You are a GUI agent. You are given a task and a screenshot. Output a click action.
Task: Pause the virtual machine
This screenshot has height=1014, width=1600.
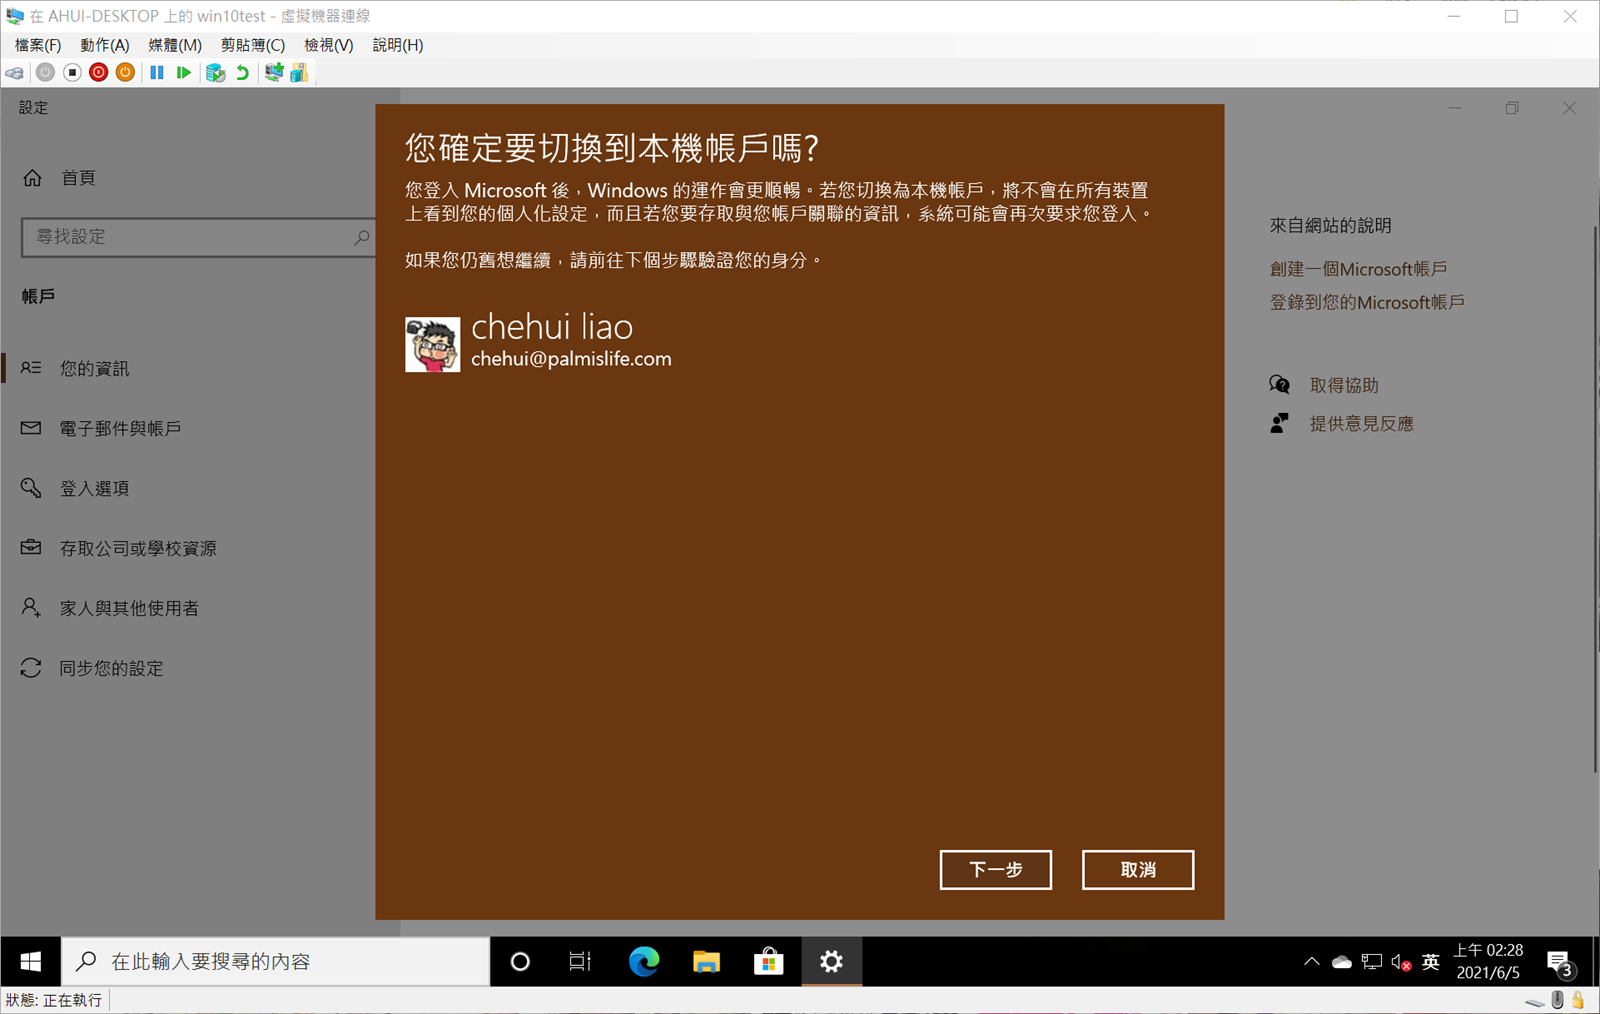coord(157,73)
